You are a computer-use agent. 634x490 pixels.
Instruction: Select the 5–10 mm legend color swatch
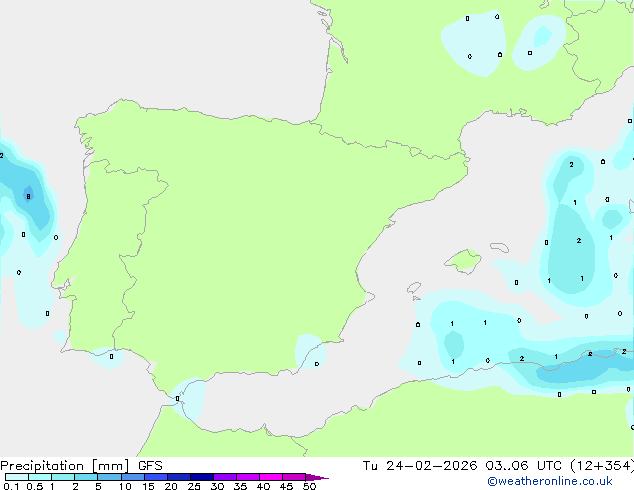click(109, 477)
